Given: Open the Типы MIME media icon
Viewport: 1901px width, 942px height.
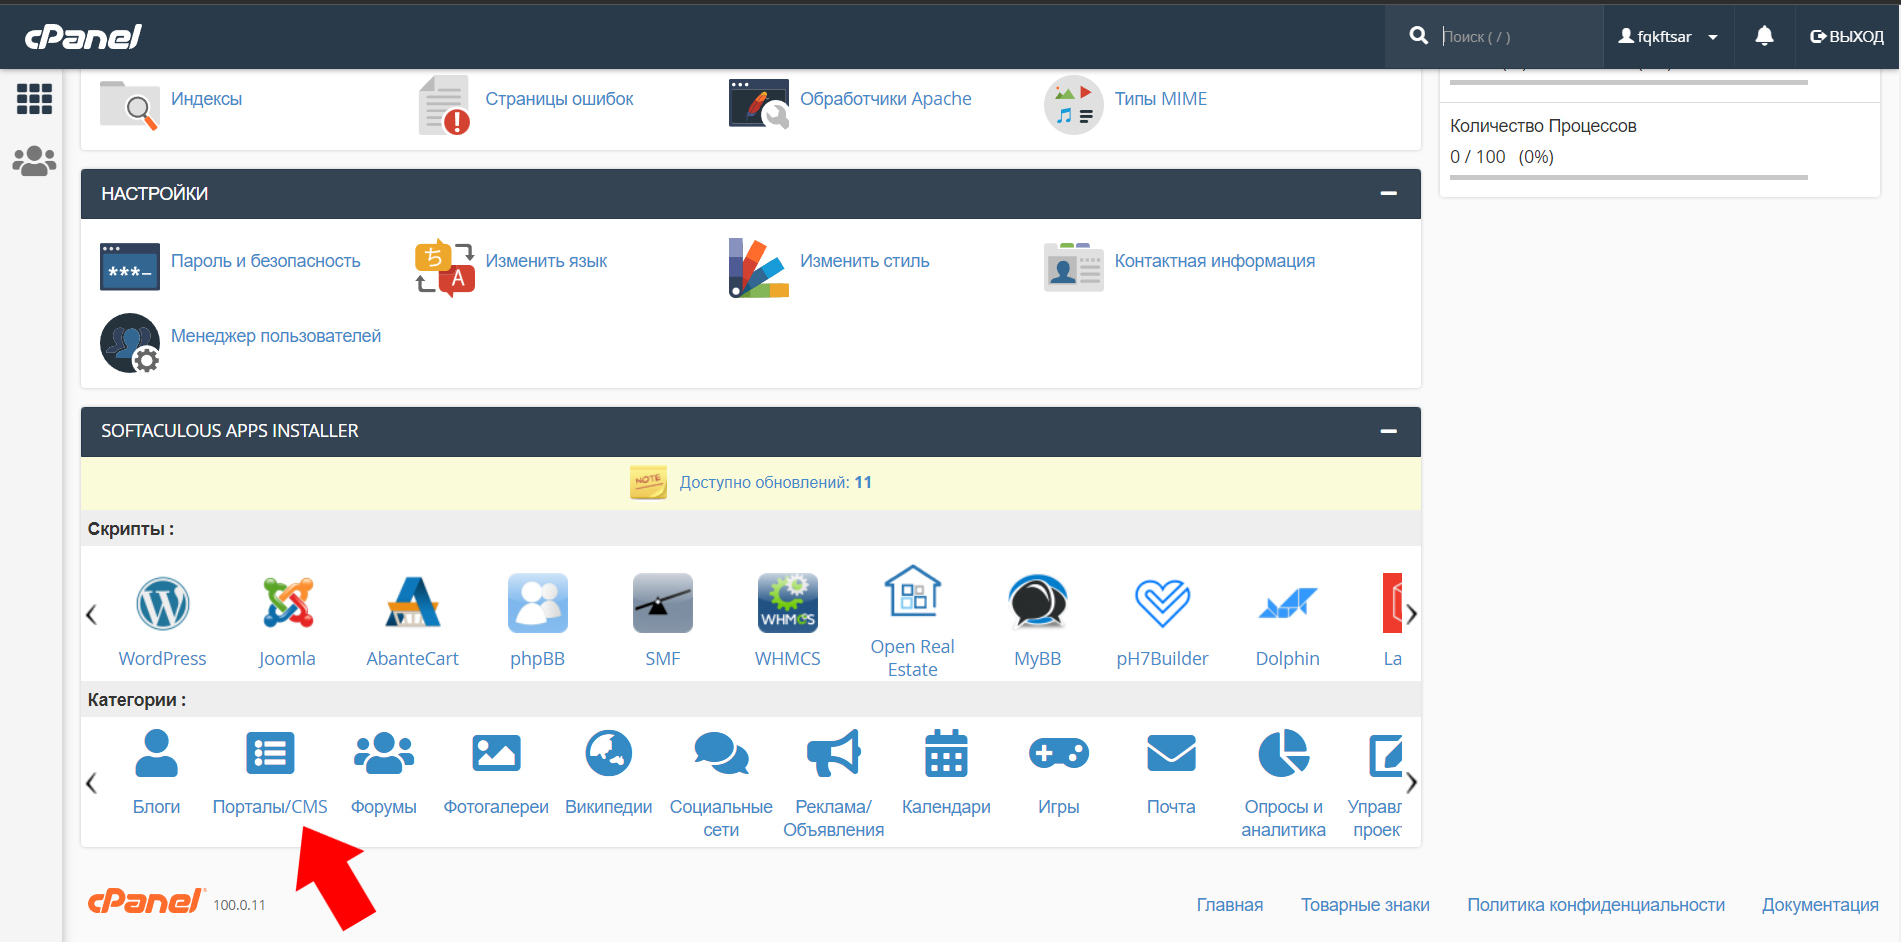Looking at the screenshot, I should click(1074, 105).
